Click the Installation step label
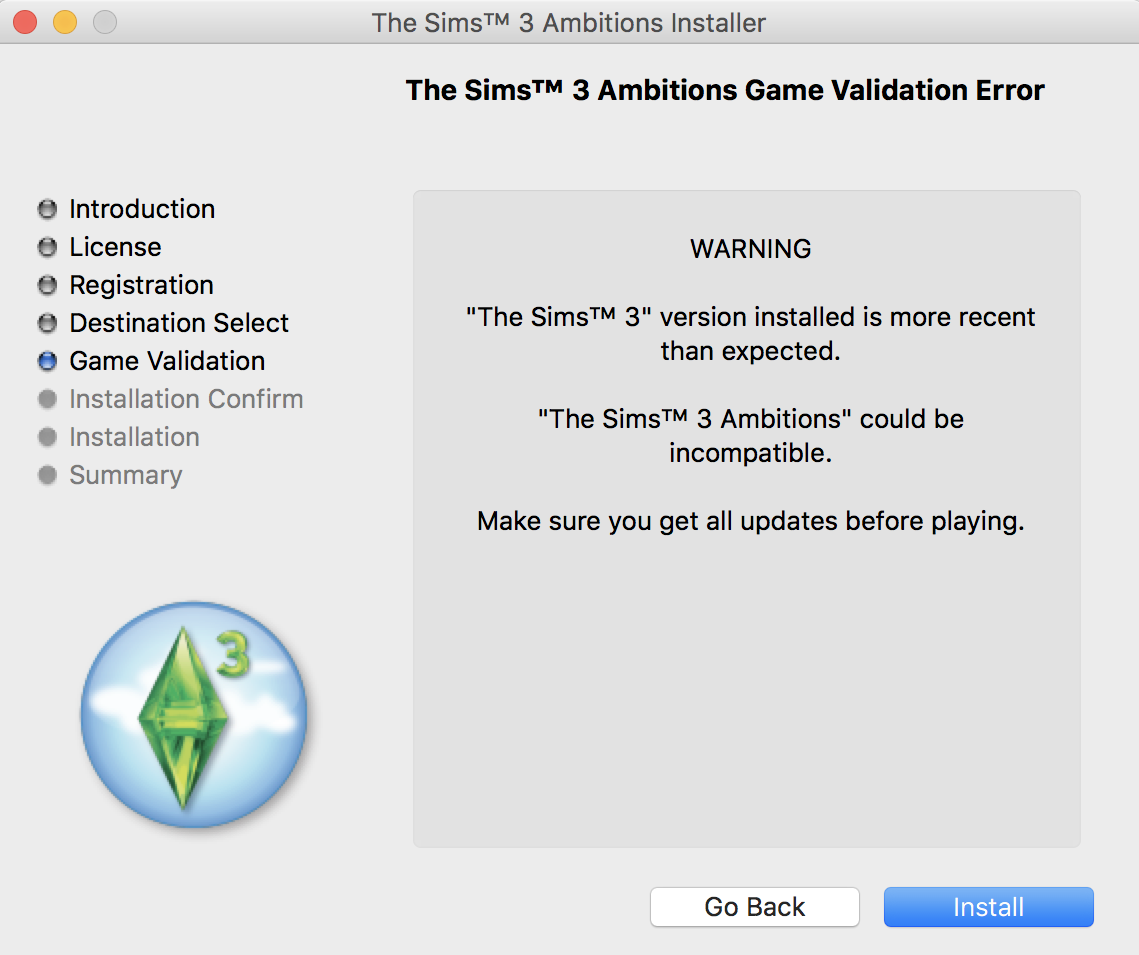The height and width of the screenshot is (955, 1139). 134,437
